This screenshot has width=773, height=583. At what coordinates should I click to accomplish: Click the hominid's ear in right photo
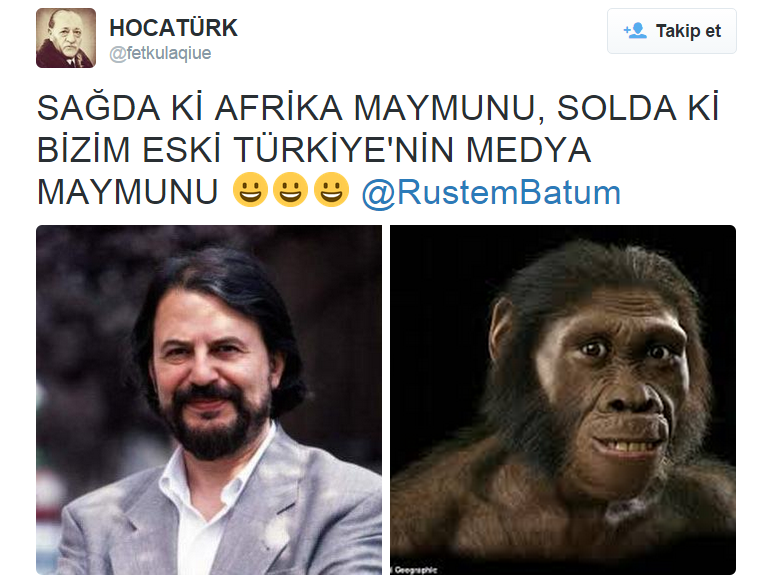tap(500, 328)
